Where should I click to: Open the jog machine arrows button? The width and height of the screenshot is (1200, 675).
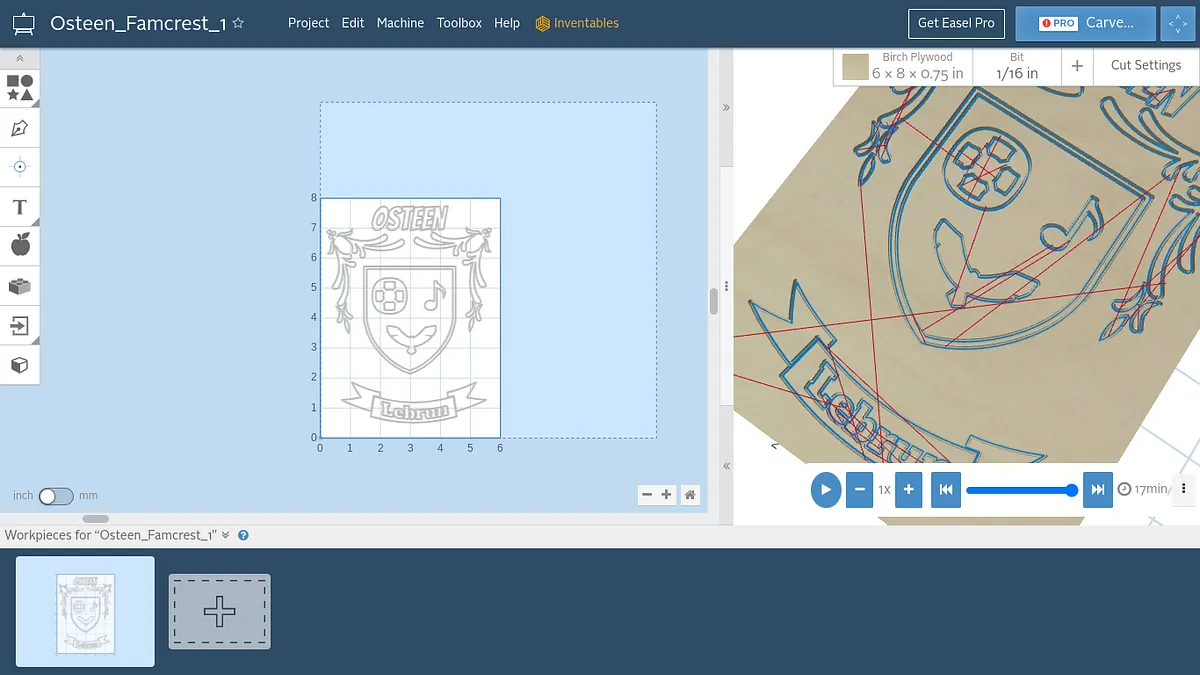1178,23
